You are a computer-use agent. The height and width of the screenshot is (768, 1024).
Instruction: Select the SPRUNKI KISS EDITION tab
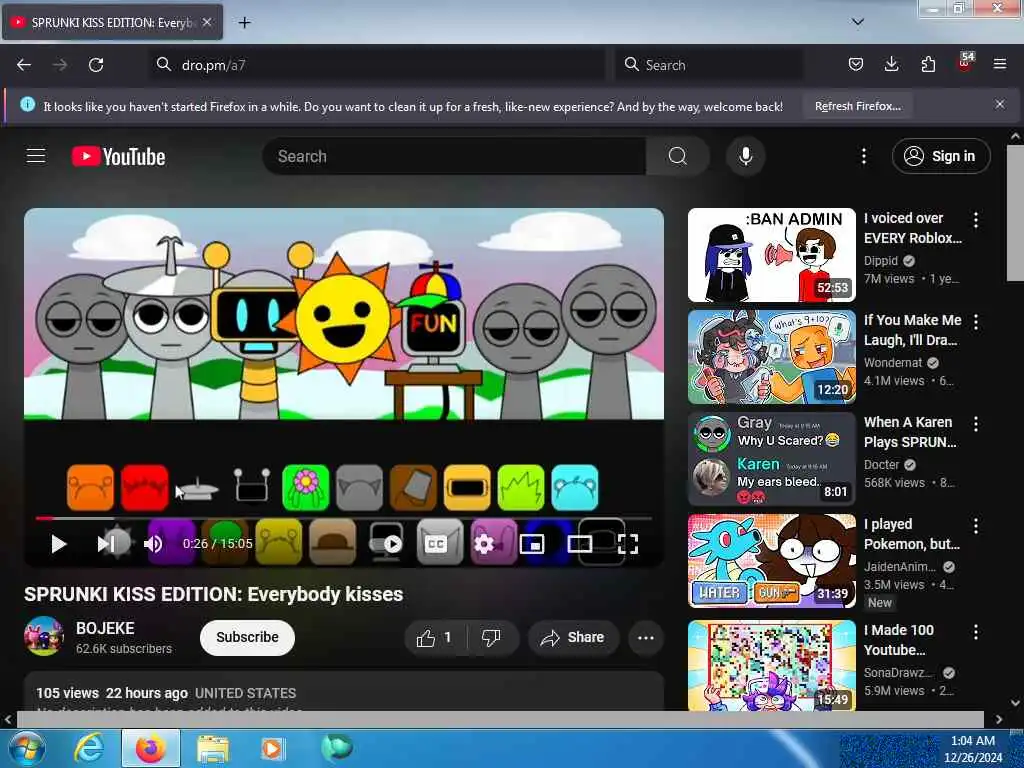(x=112, y=22)
